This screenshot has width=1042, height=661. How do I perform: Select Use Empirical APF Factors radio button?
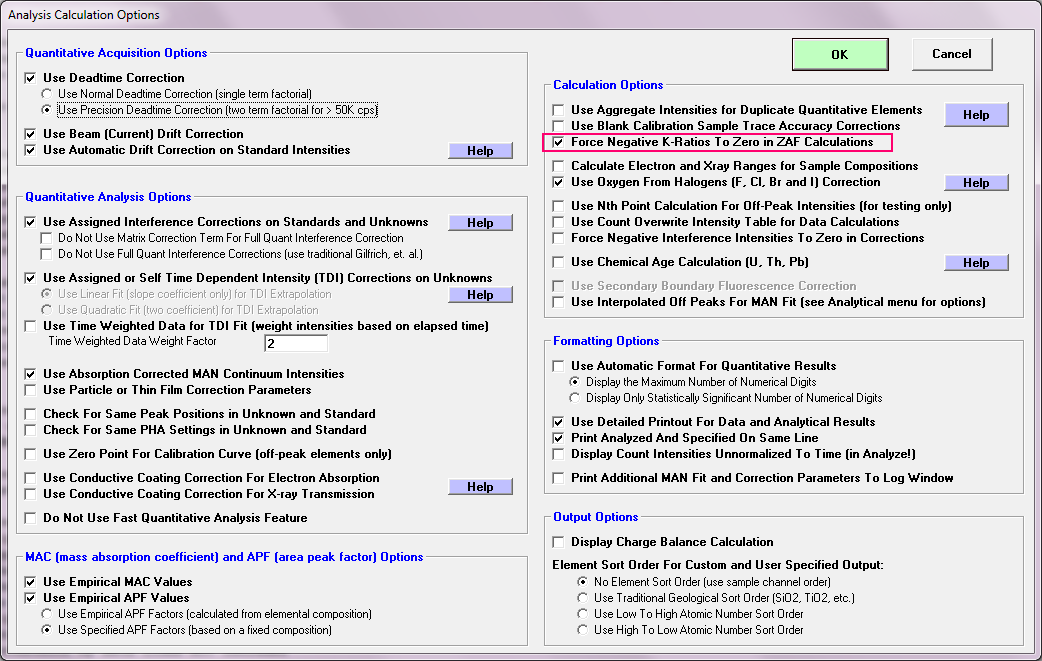pyautogui.click(x=47, y=614)
